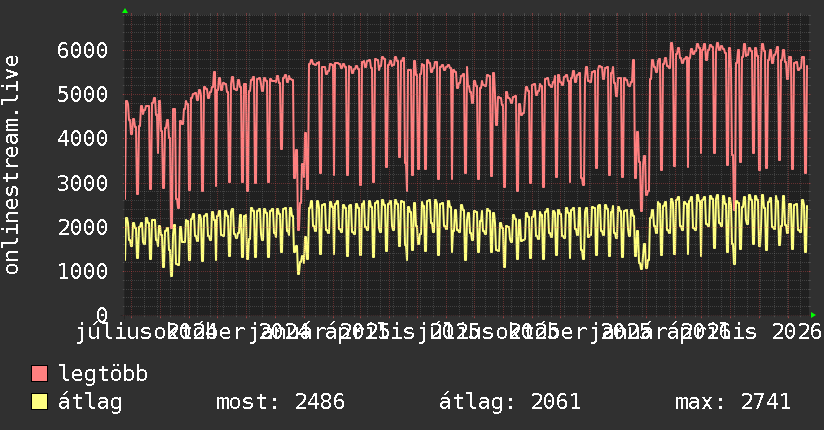The height and width of the screenshot is (430, 824).
Task: Select the átlag legend label
Action: pyautogui.click(x=90, y=402)
